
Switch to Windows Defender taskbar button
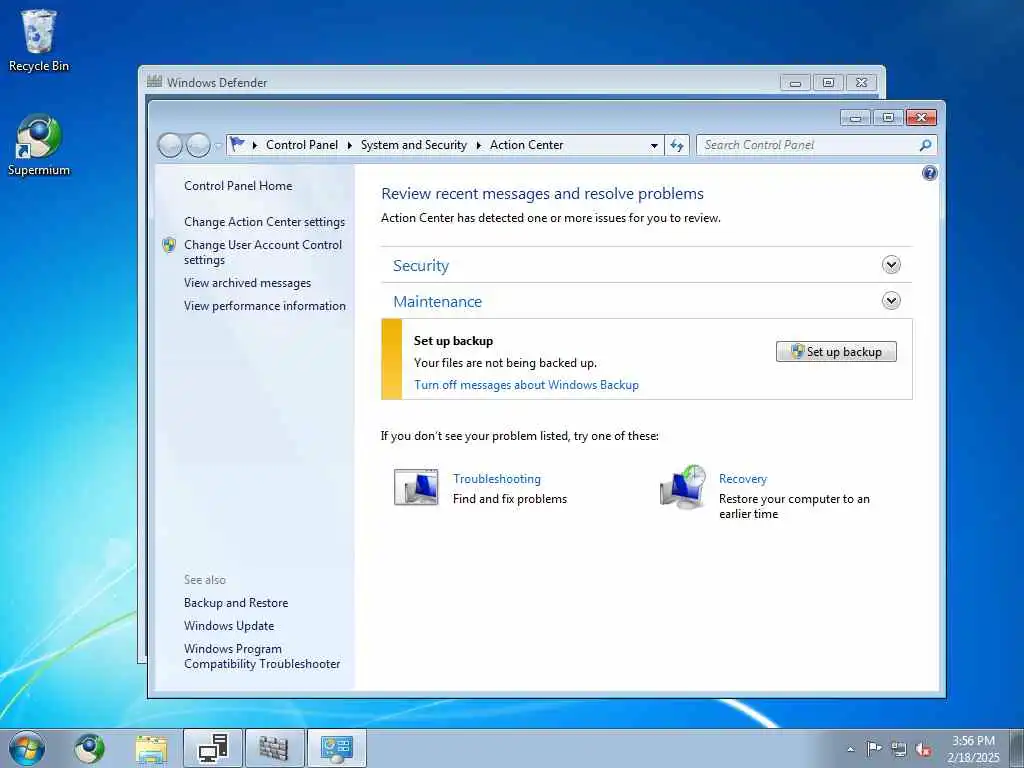[x=274, y=748]
